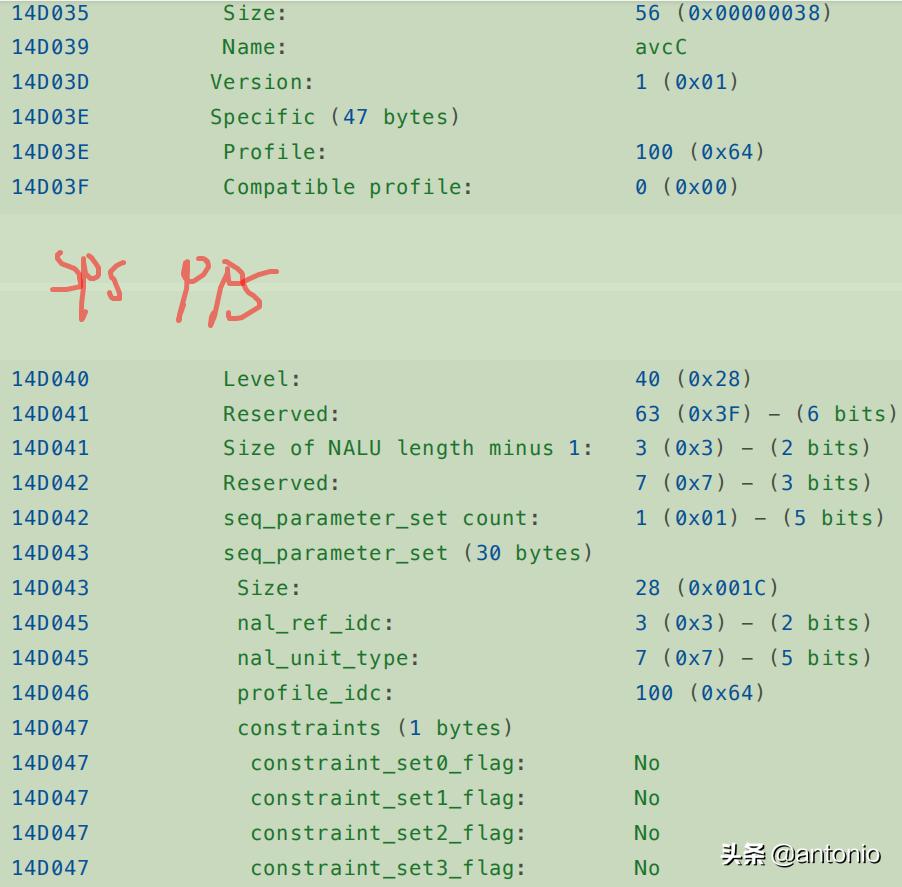Select the constraint_set2_flag row

click(x=388, y=833)
